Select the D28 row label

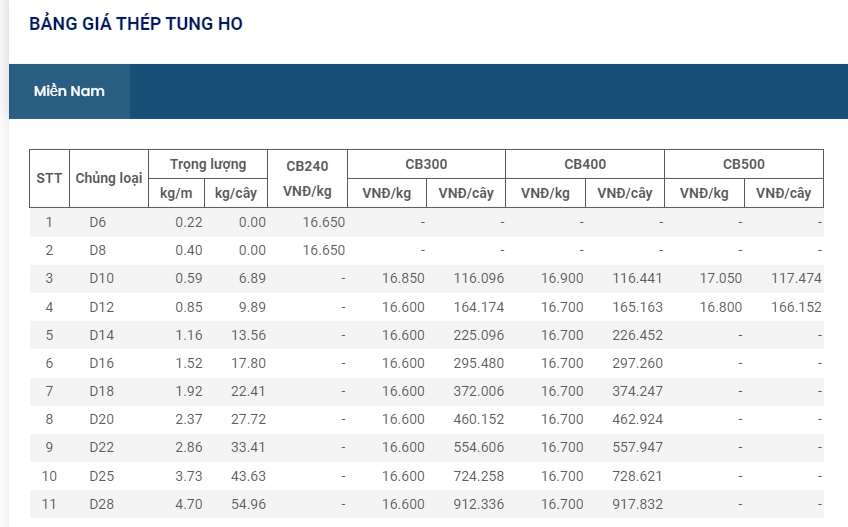point(102,504)
